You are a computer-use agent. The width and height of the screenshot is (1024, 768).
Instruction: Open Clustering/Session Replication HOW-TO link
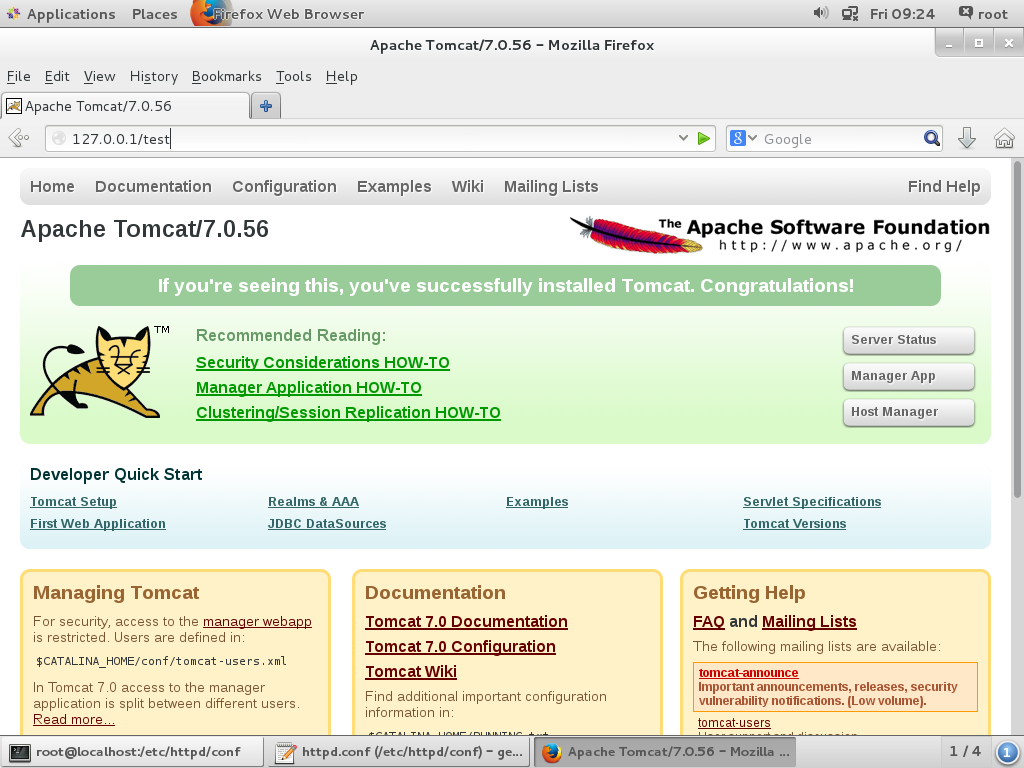[348, 413]
